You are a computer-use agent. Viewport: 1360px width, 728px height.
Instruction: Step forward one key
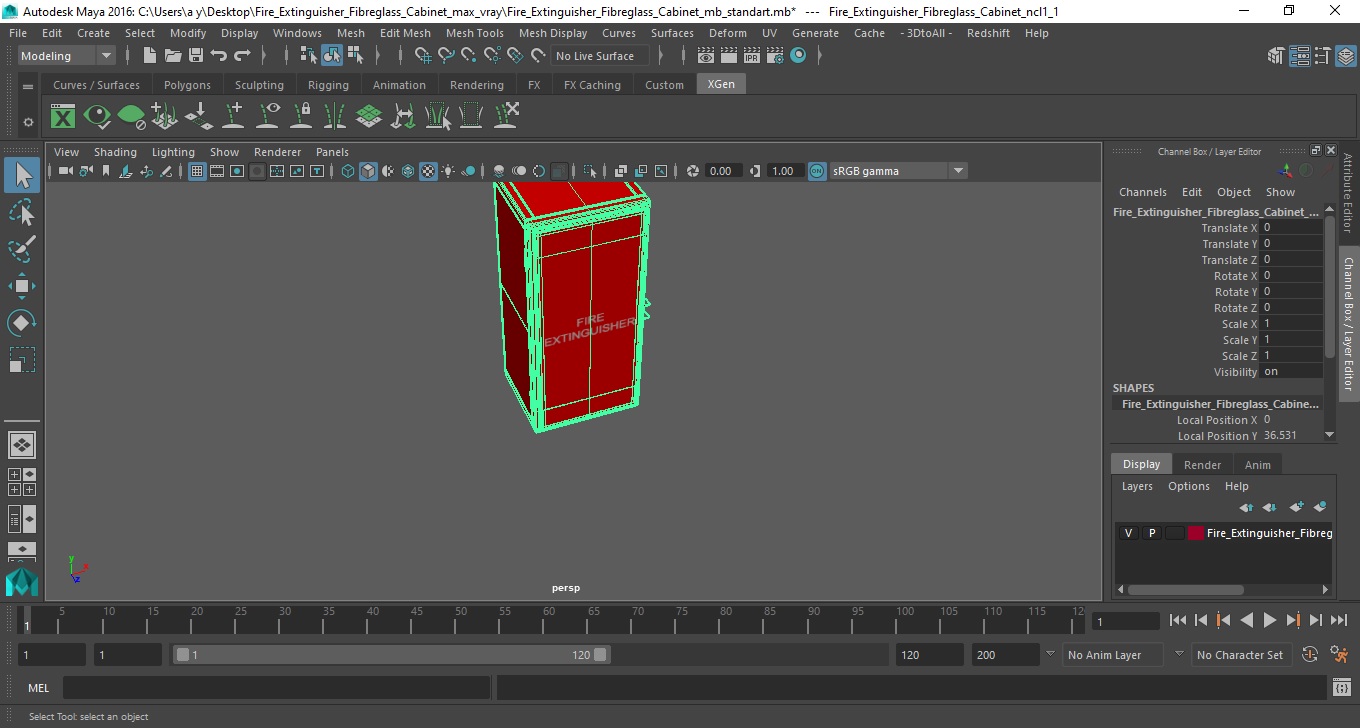pyautogui.click(x=1293, y=621)
